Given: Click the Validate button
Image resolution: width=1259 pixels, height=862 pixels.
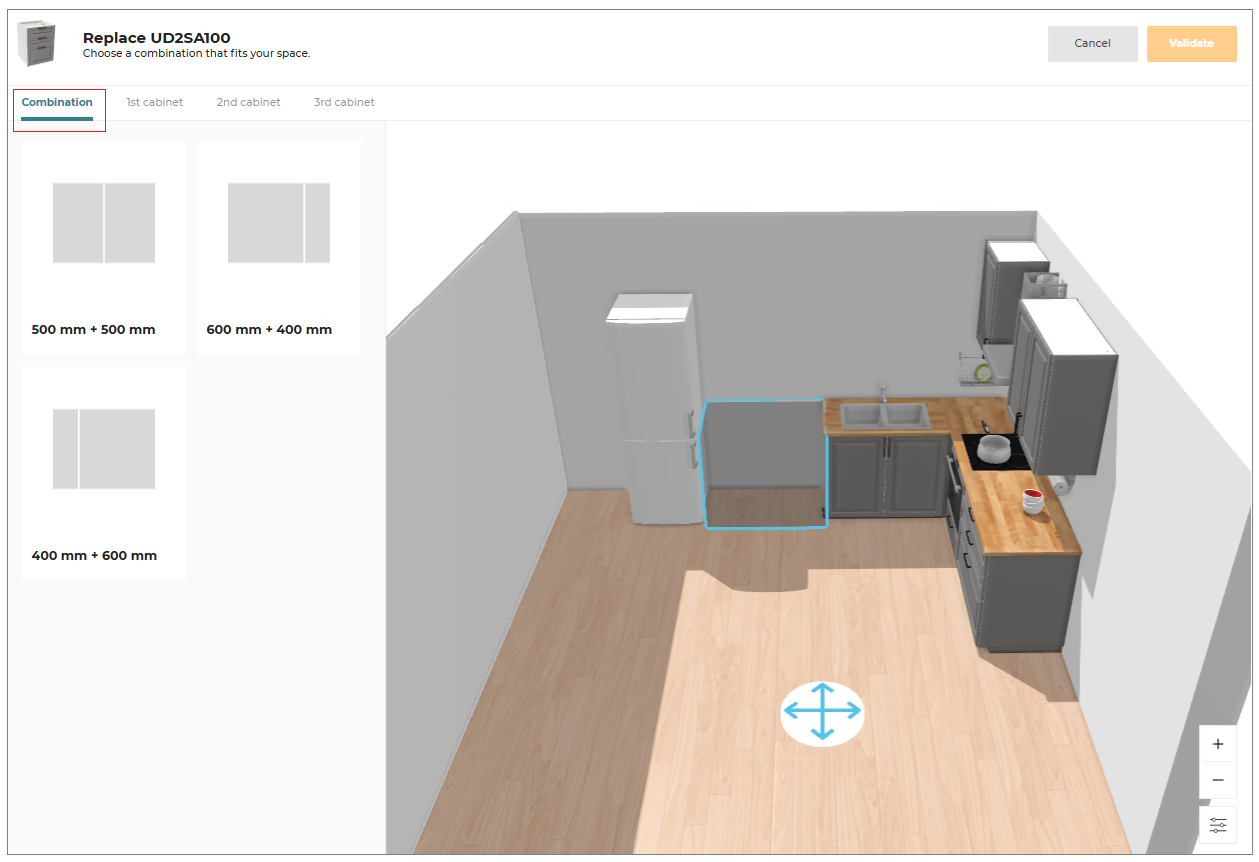Looking at the screenshot, I should [1191, 44].
